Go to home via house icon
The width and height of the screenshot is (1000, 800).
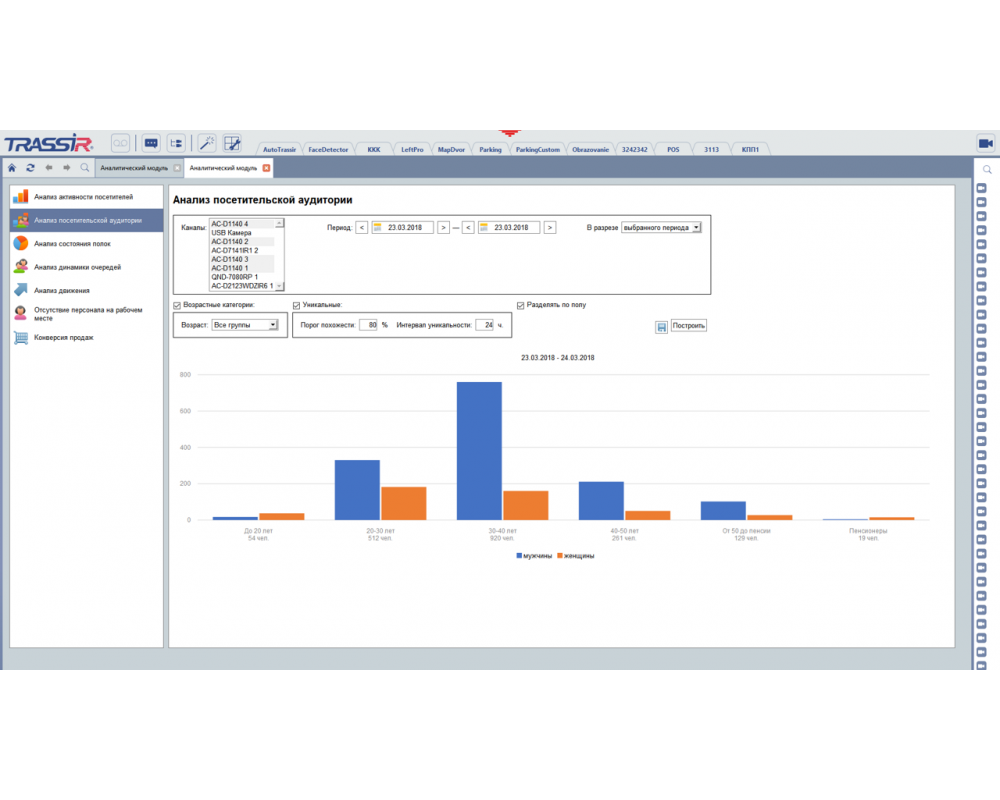click(x=12, y=168)
